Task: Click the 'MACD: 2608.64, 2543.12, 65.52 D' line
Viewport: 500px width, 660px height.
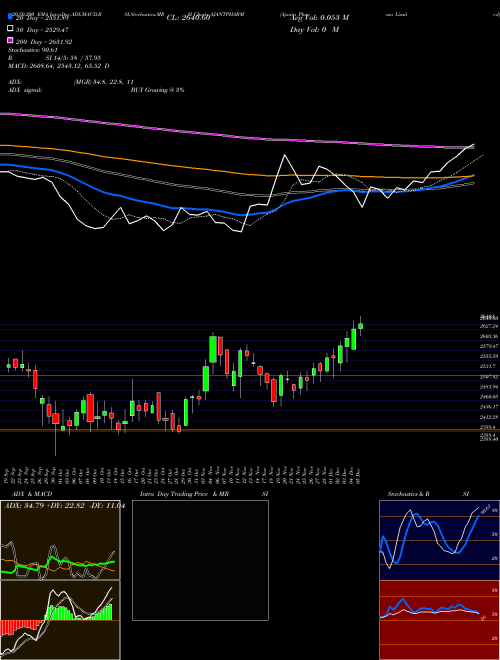Action: [x=59, y=66]
